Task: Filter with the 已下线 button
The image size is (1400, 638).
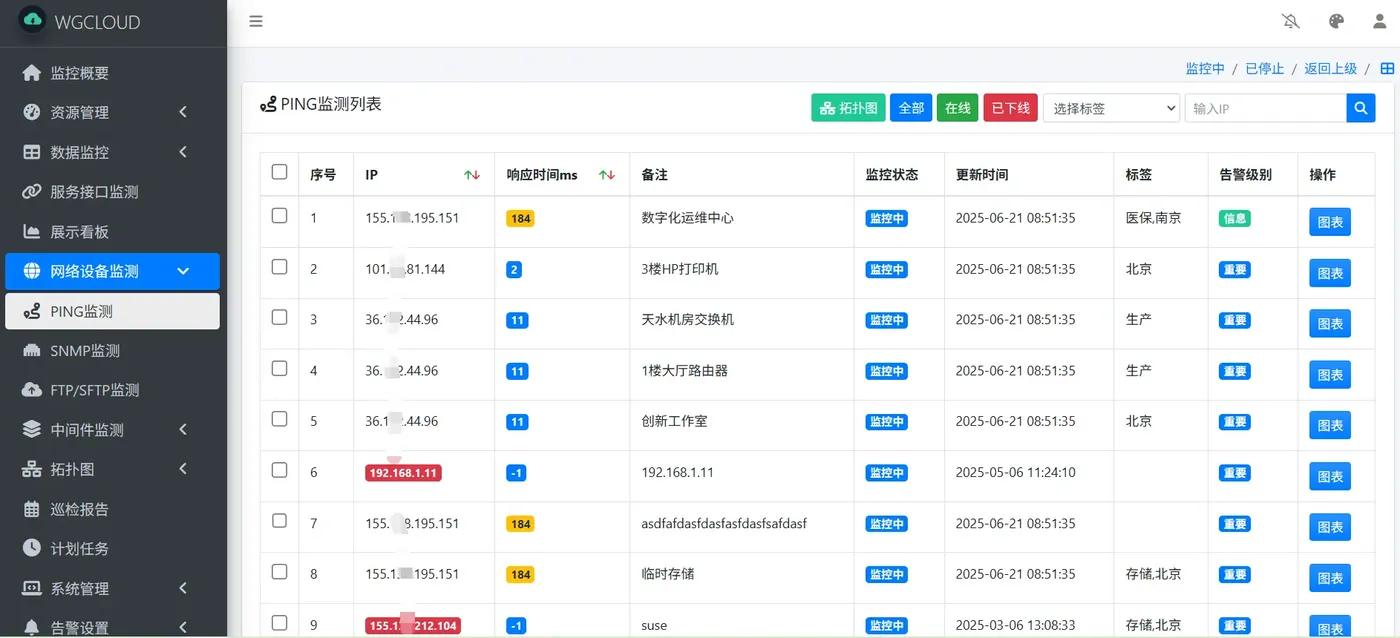Action: (x=1011, y=108)
